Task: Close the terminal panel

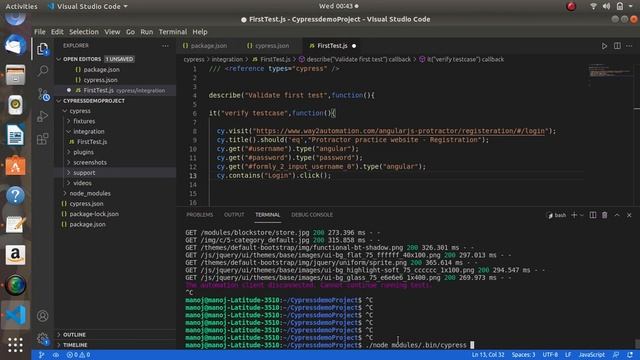Action: (629, 215)
